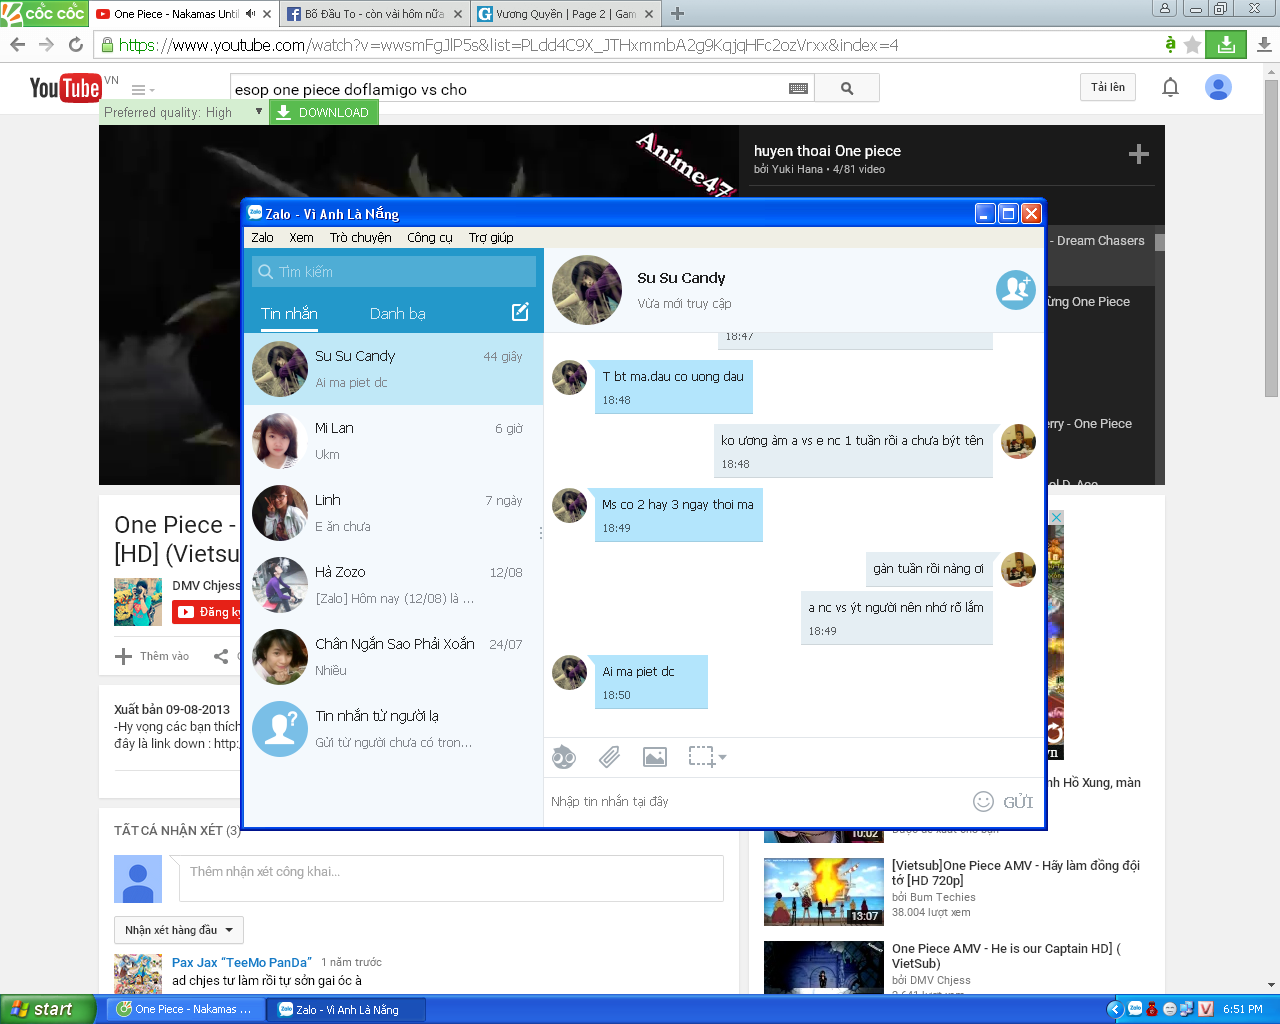Bookmark the page with the star icon
1280x1024 pixels.
click(1192, 45)
